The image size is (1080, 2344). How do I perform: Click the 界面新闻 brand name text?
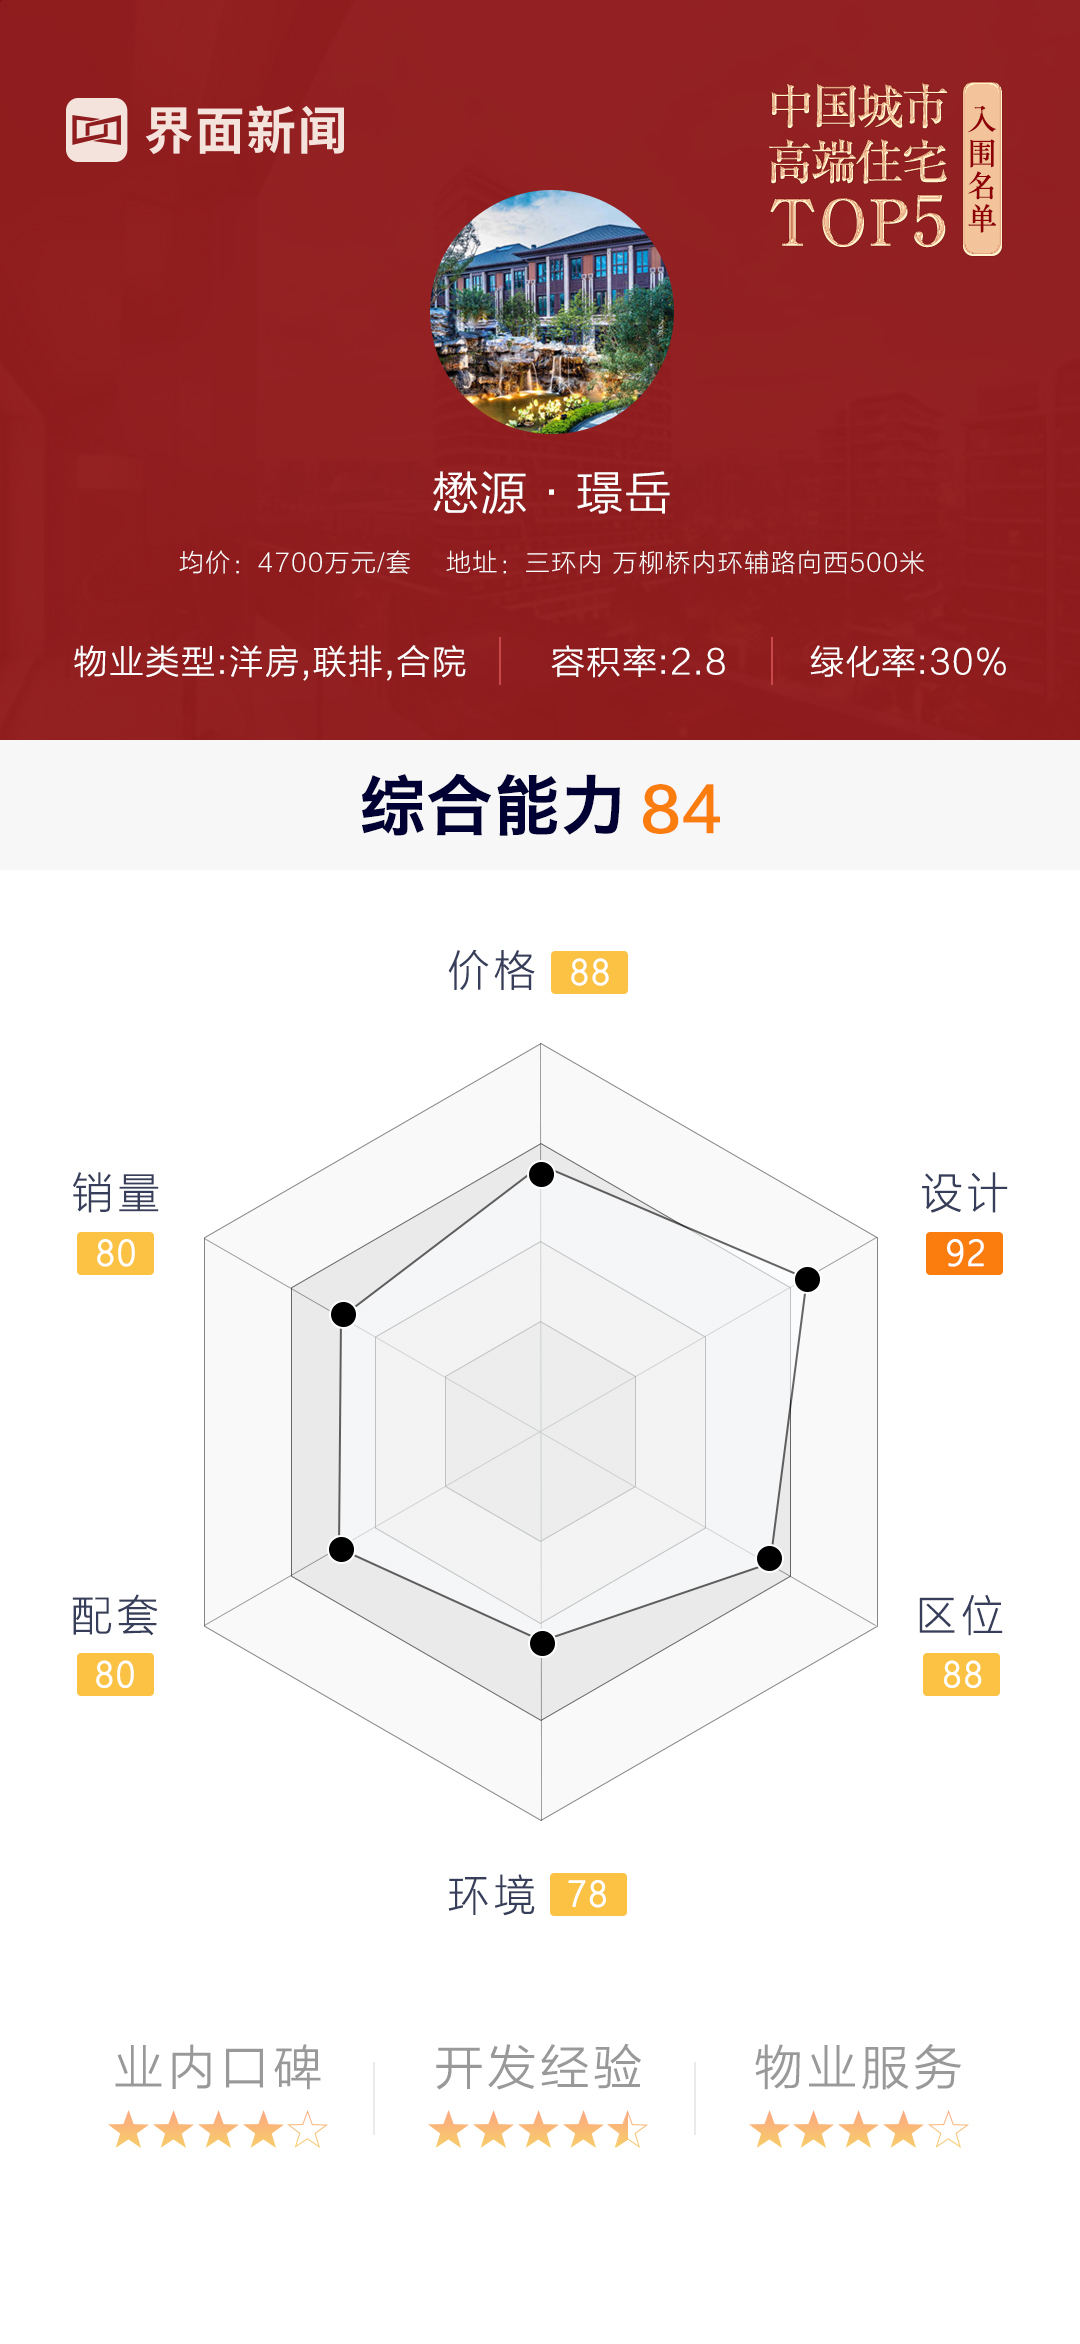(x=246, y=131)
